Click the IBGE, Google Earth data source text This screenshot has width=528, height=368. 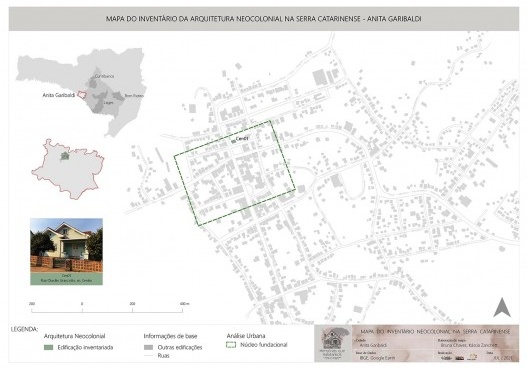click(x=373, y=358)
